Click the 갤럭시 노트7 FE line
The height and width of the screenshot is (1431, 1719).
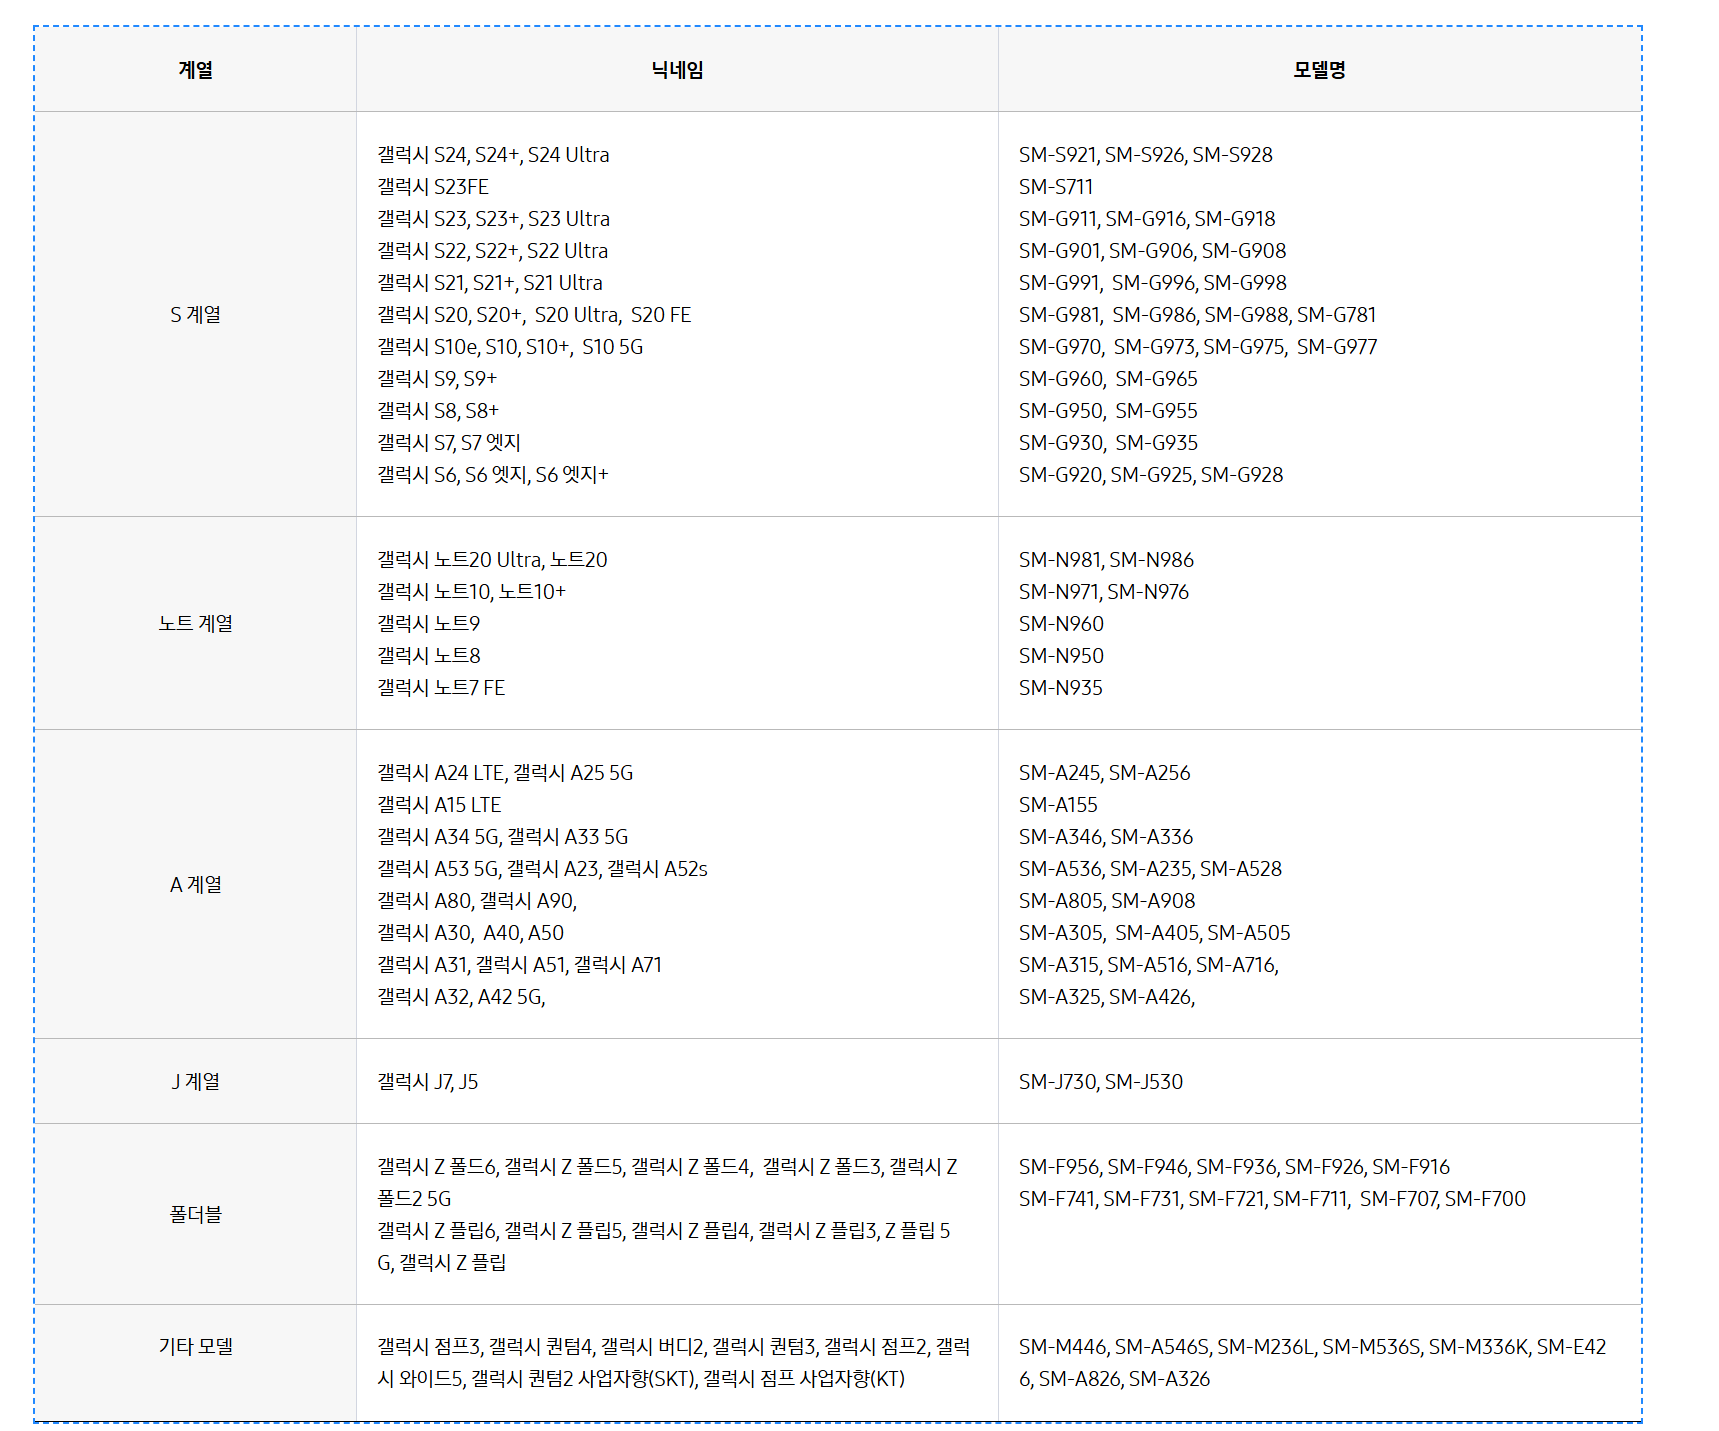click(x=441, y=688)
